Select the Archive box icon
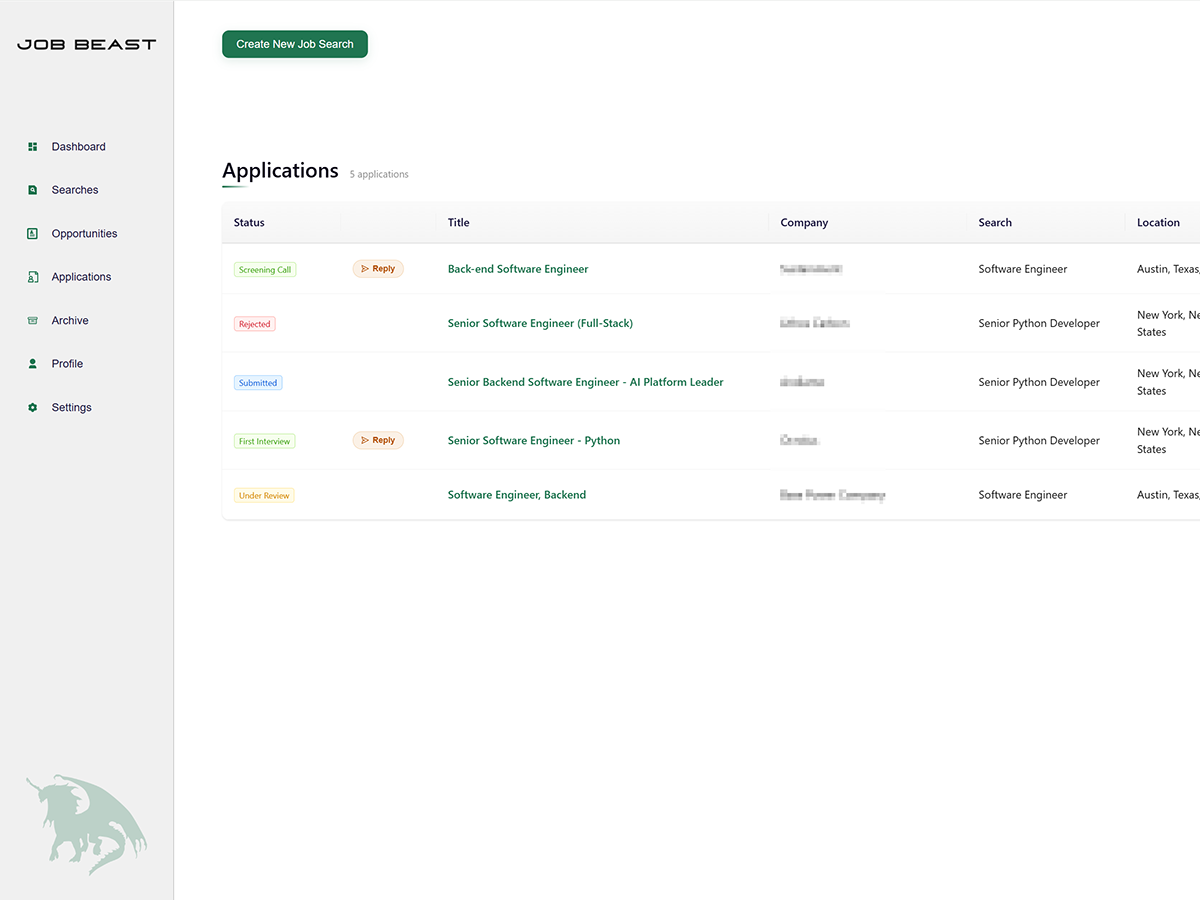 [x=33, y=320]
